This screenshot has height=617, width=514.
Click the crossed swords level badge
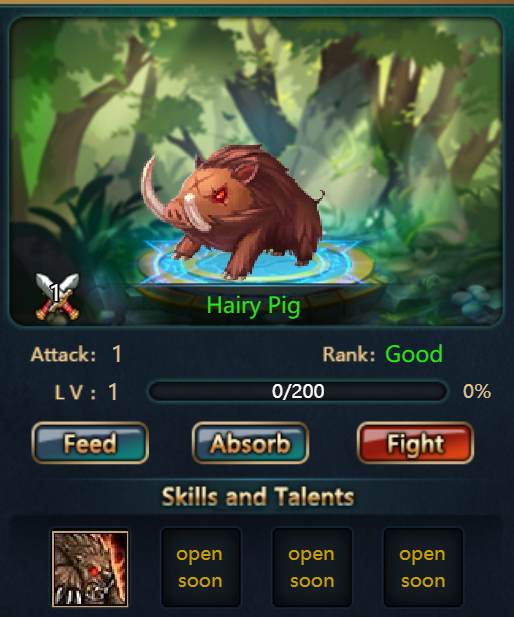(x=57, y=296)
